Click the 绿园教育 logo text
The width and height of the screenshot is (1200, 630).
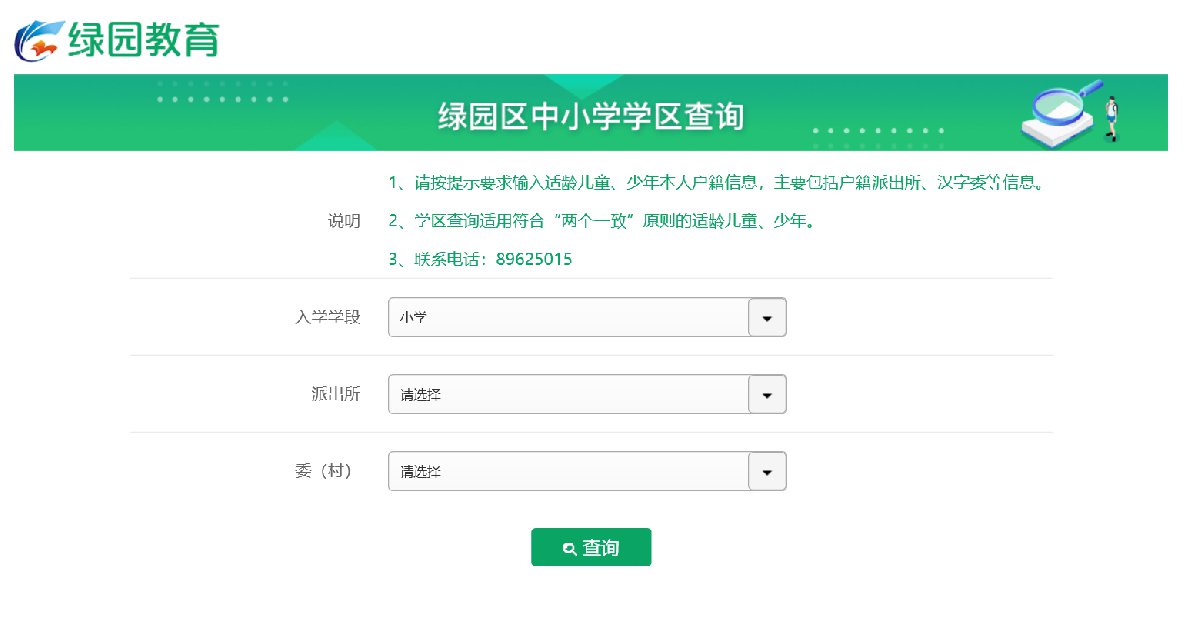[143, 39]
